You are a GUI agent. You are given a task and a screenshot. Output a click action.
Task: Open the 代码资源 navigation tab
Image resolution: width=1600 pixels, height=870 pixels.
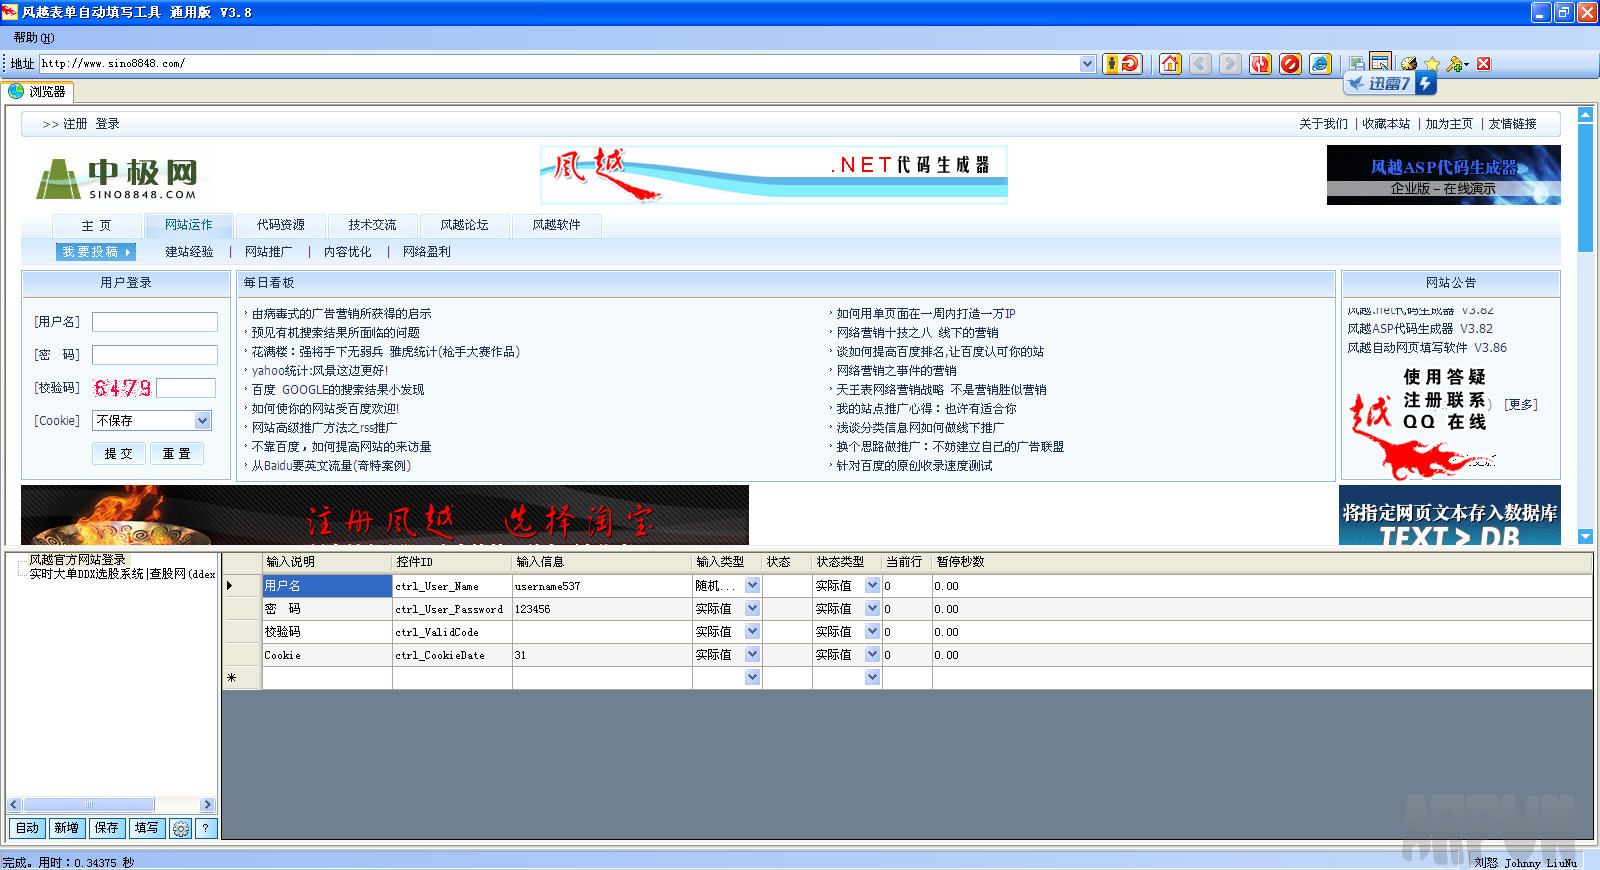(280, 225)
